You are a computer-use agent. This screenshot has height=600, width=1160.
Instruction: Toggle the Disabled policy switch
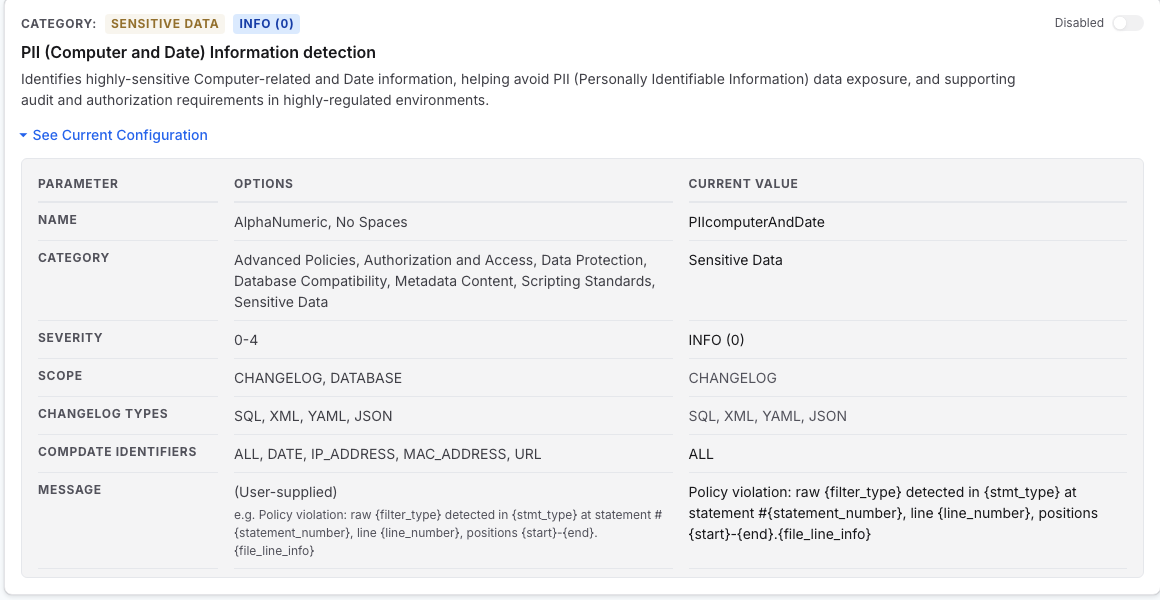[1127, 23]
